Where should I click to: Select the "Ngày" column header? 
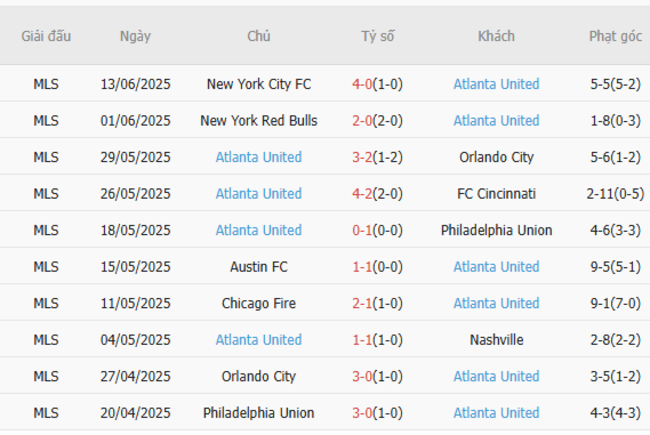pyautogui.click(x=135, y=36)
